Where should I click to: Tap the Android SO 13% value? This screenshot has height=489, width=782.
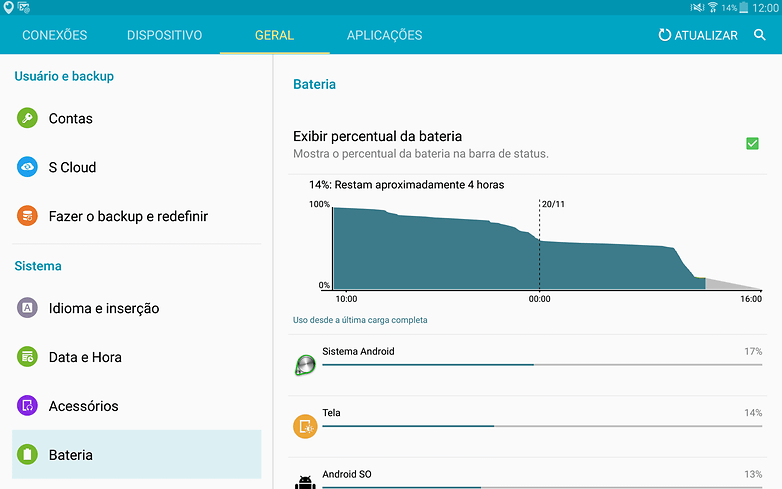pyautogui.click(x=753, y=474)
